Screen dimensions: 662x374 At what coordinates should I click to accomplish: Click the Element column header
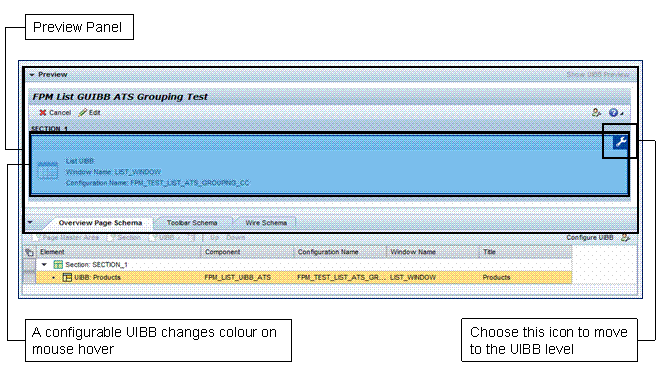coord(119,252)
